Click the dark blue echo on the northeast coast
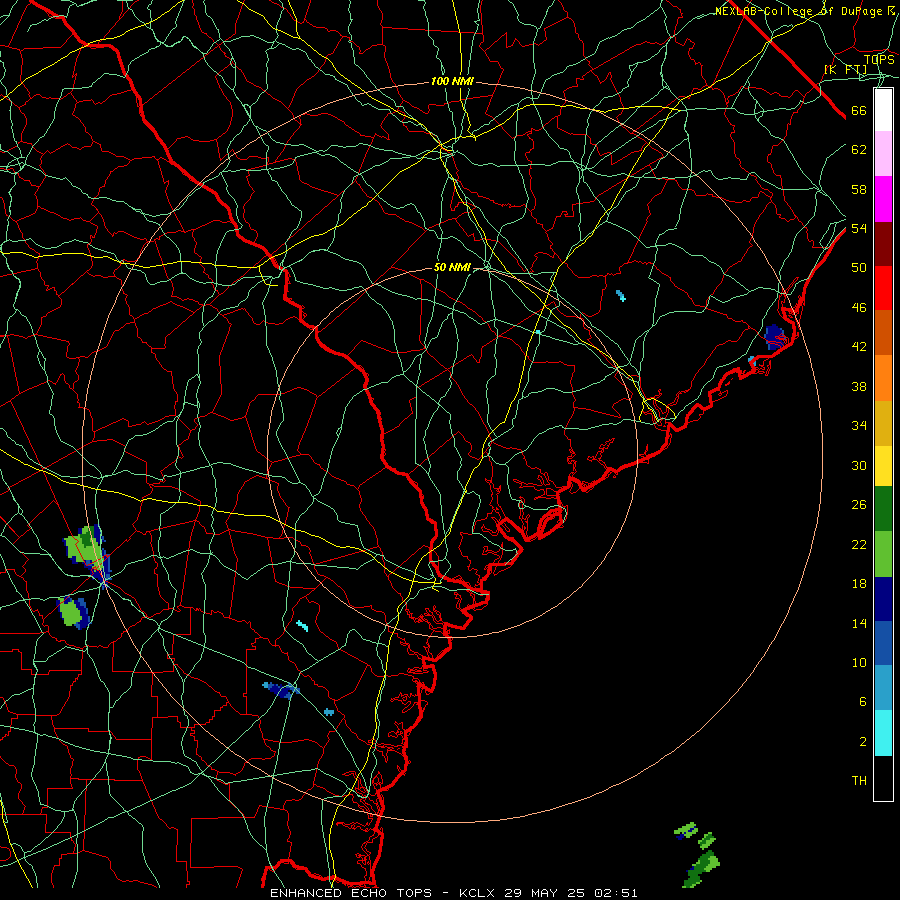900x900 pixels. [x=775, y=337]
